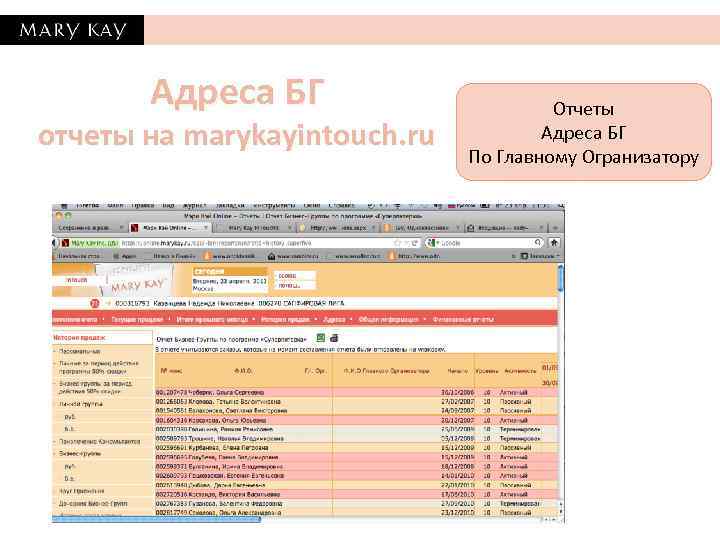Select Бизнес-группы in the left sidebar
The height and width of the screenshot is (540, 720).
(x=80, y=454)
